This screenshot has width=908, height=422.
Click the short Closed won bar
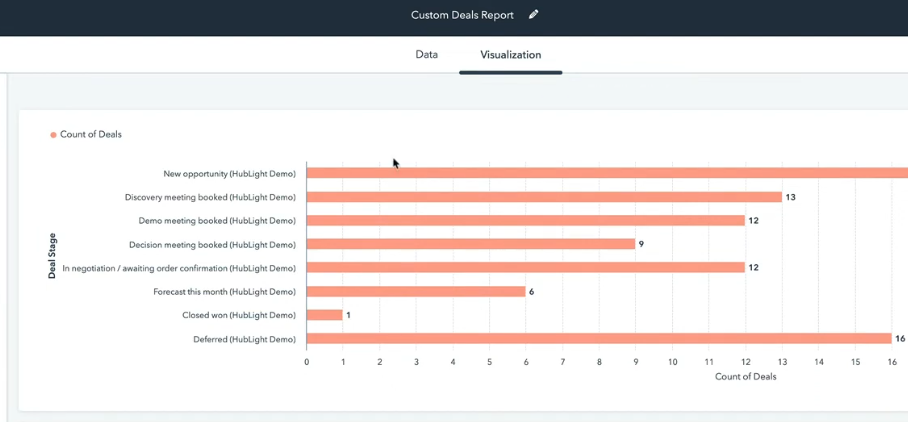tap(324, 315)
